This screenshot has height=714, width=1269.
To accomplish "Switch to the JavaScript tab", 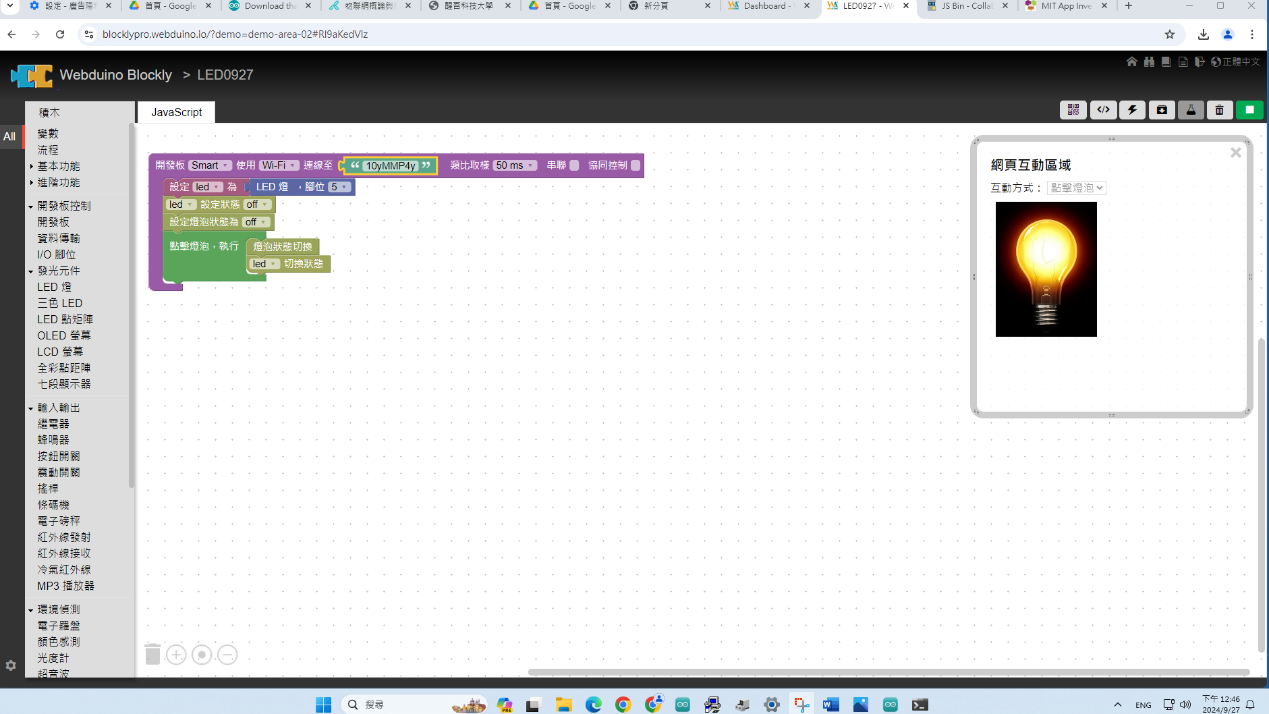I will [176, 112].
